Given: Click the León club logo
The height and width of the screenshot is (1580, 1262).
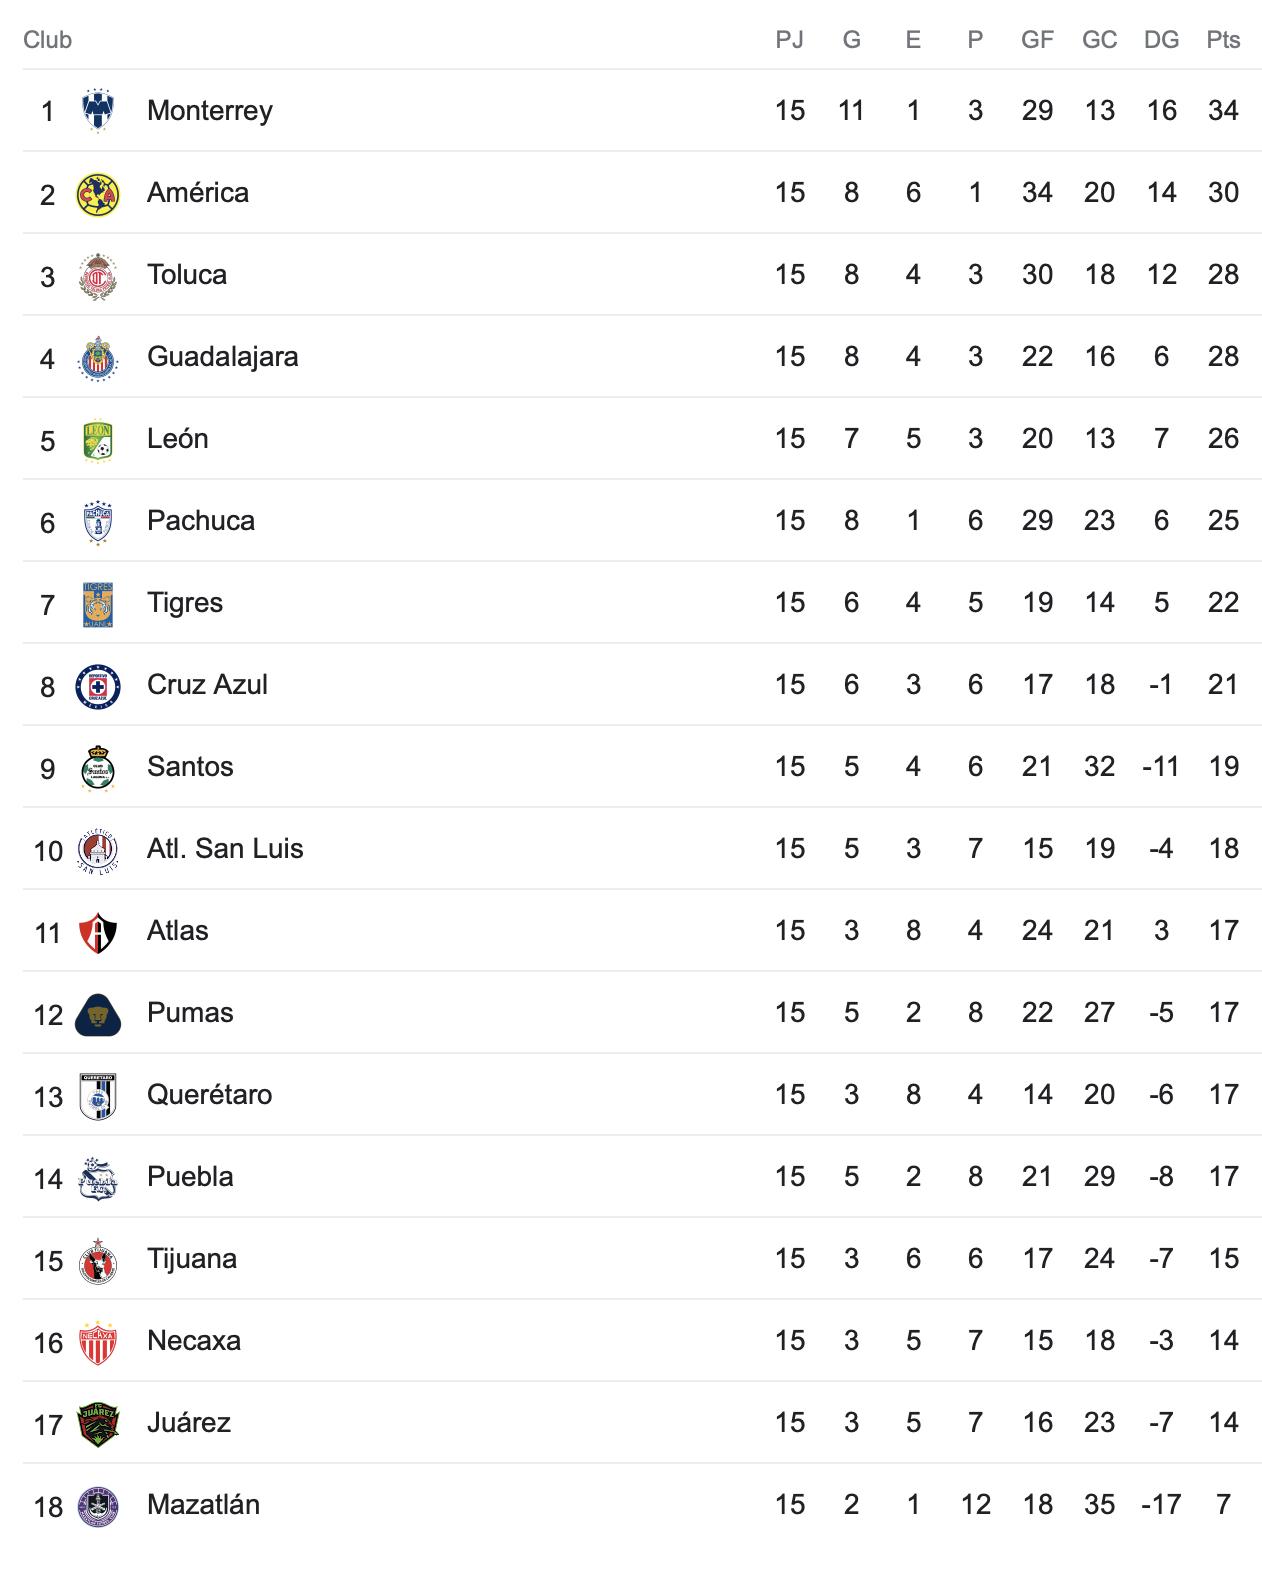Looking at the screenshot, I should coord(98,439).
